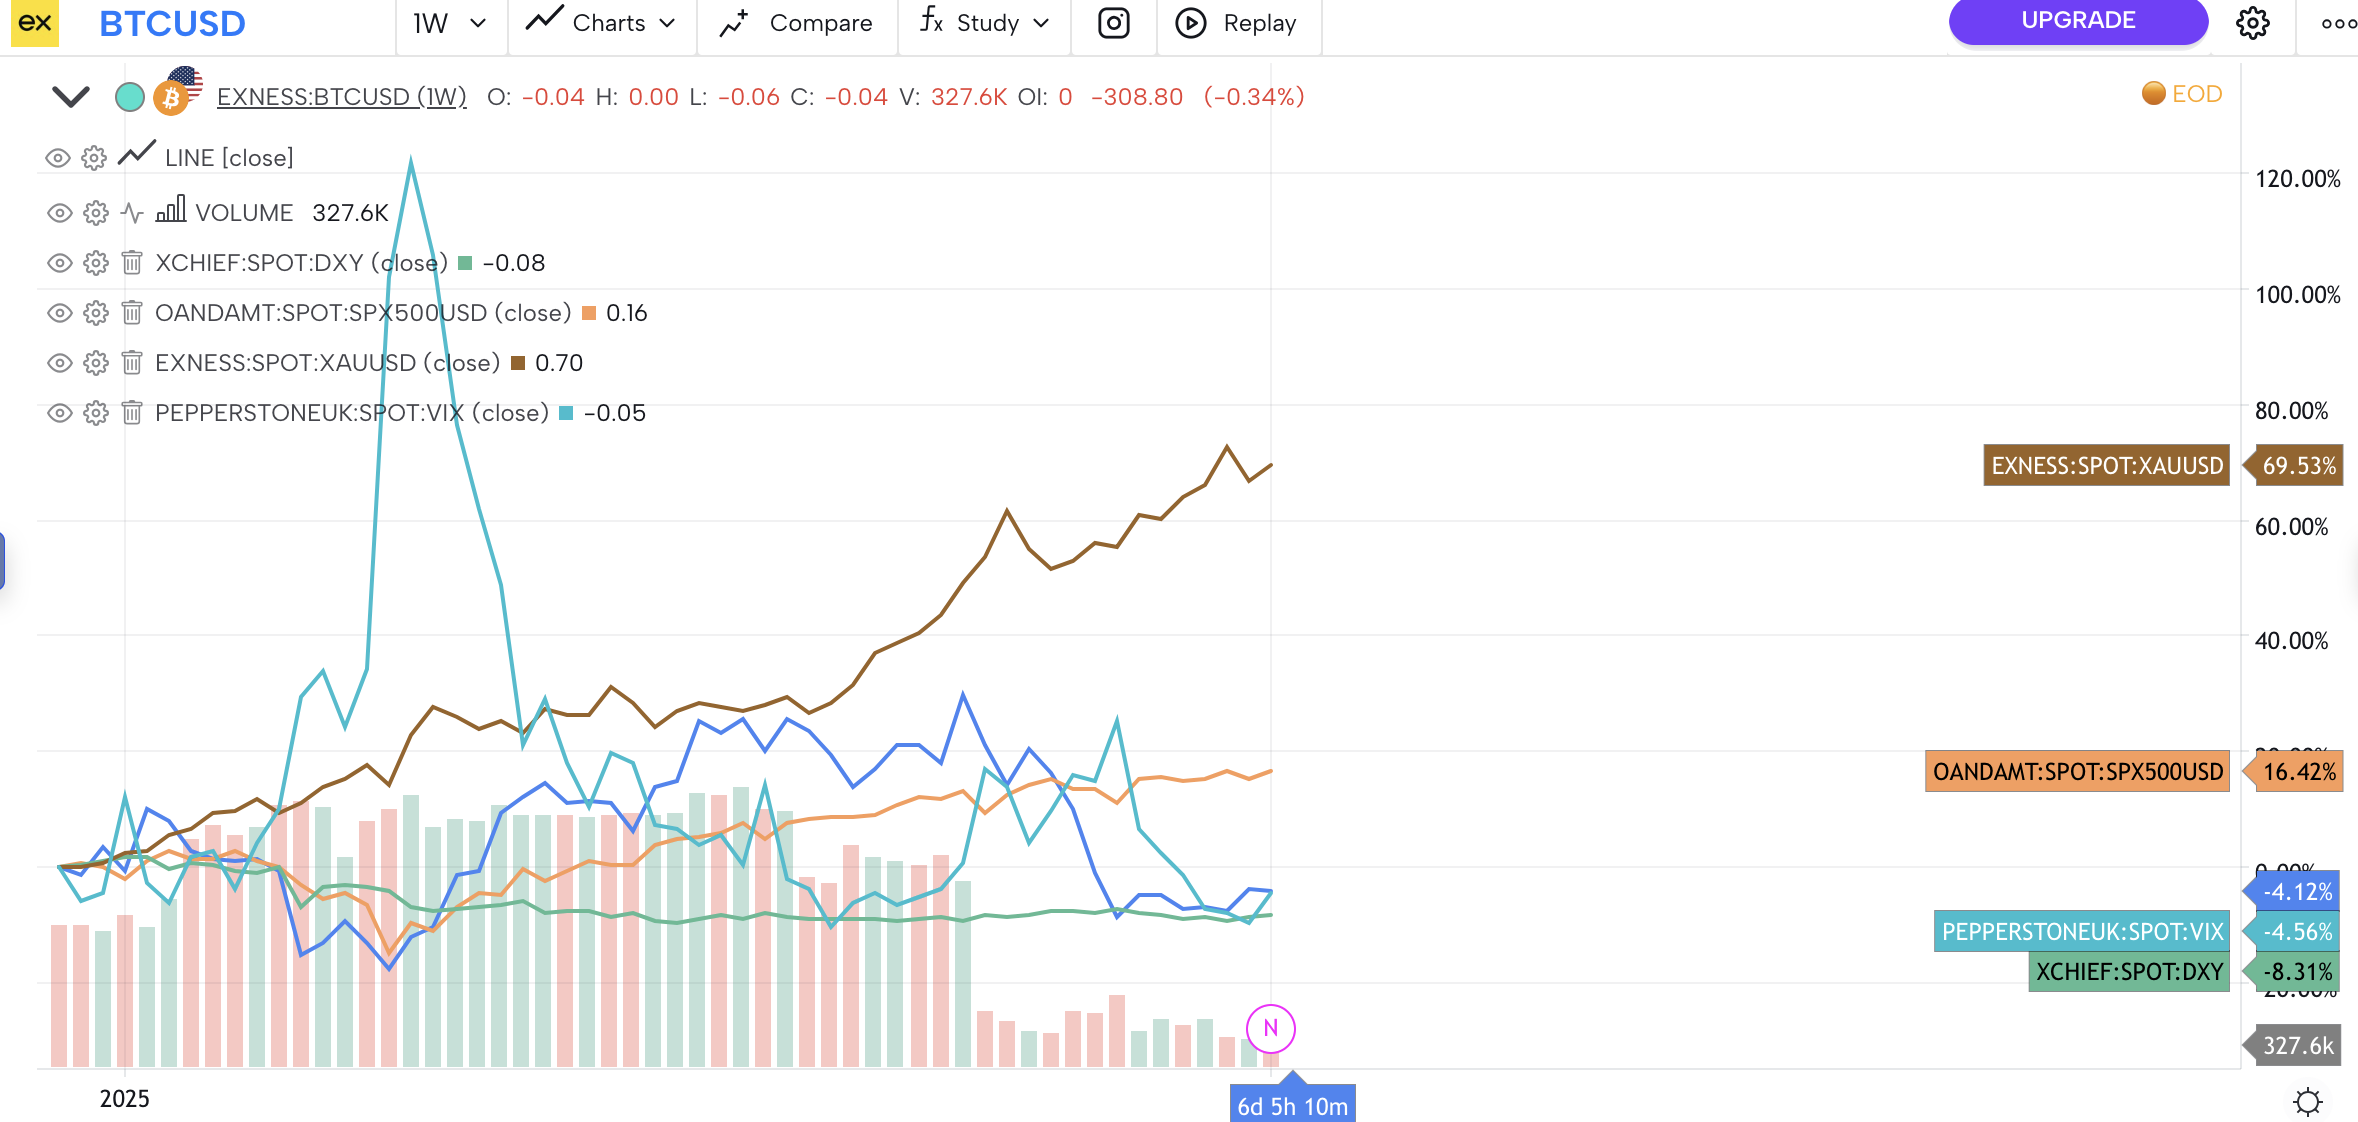Toggle visibility of OANDAMT:SPOT:SPX500USD series
The width and height of the screenshot is (2358, 1122).
point(60,313)
